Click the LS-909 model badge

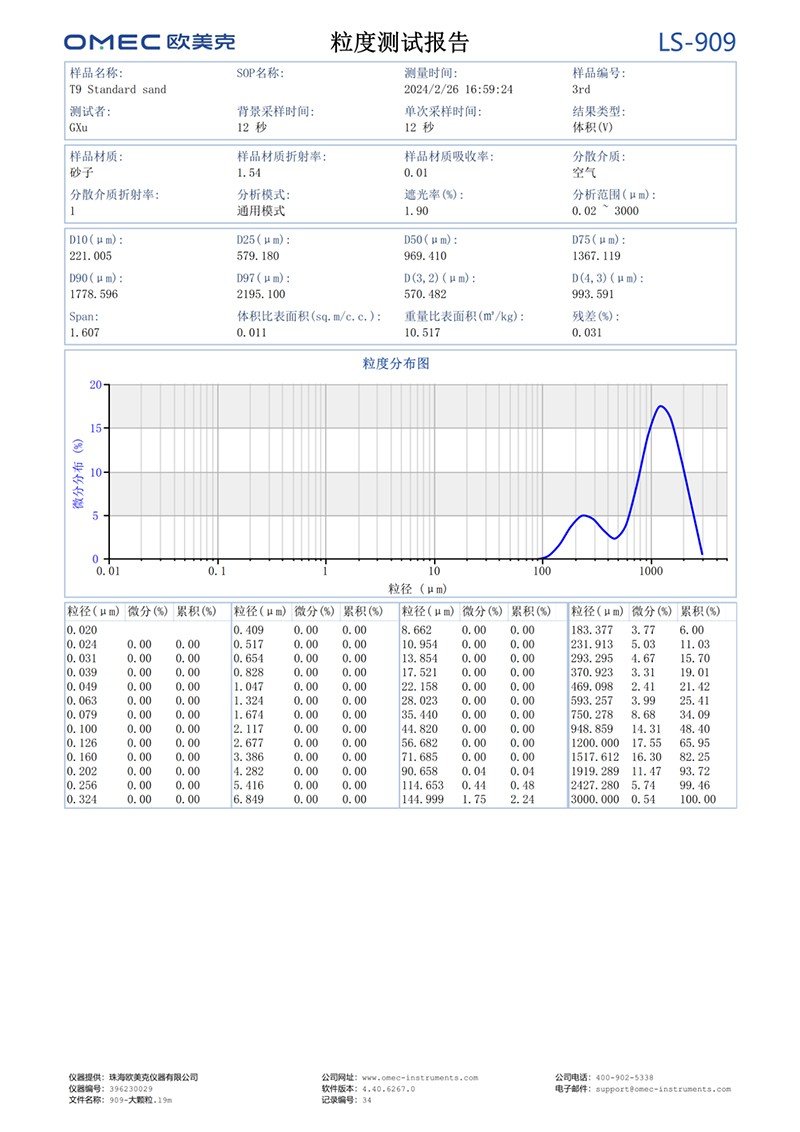click(x=696, y=40)
